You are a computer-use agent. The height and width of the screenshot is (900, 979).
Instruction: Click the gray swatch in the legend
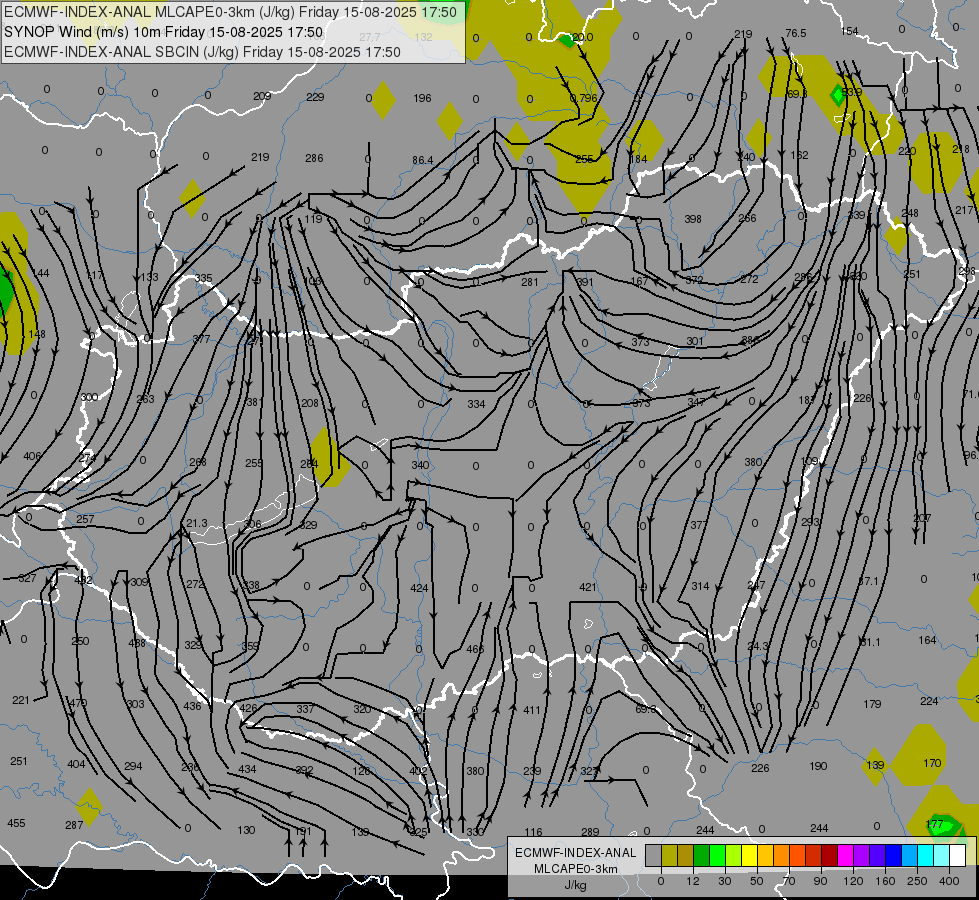click(654, 855)
